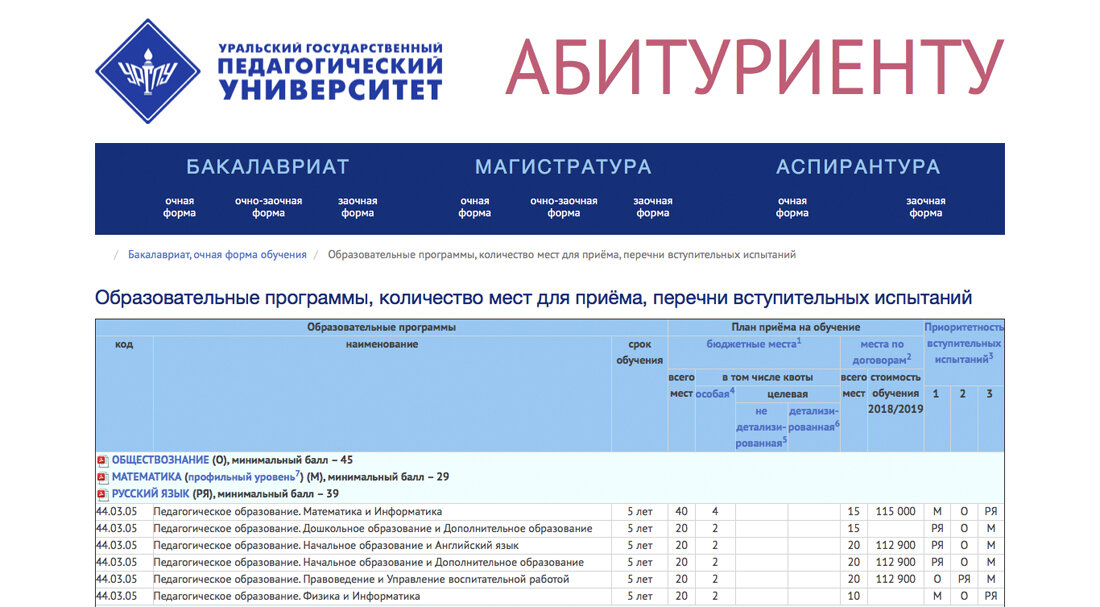Select заочная форма under БАКАЛАВРИАТ

point(357,205)
